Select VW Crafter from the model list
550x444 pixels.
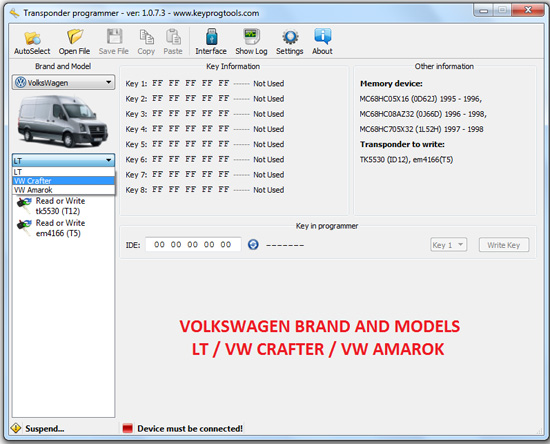coord(63,181)
